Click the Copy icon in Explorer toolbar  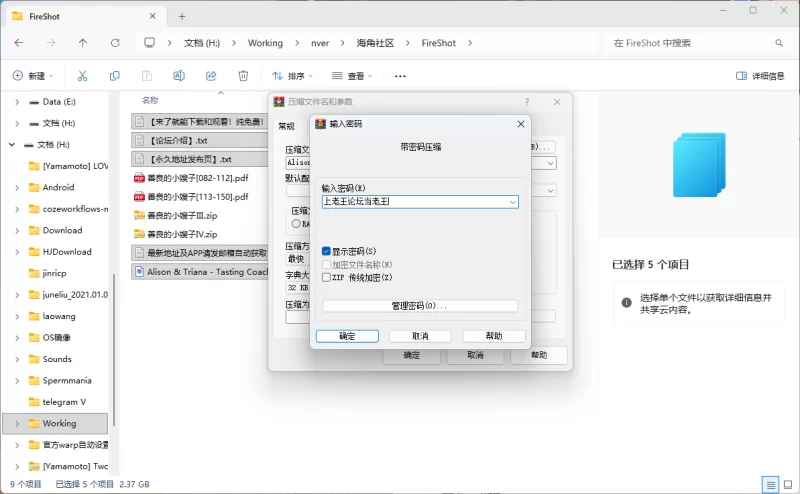[115, 76]
